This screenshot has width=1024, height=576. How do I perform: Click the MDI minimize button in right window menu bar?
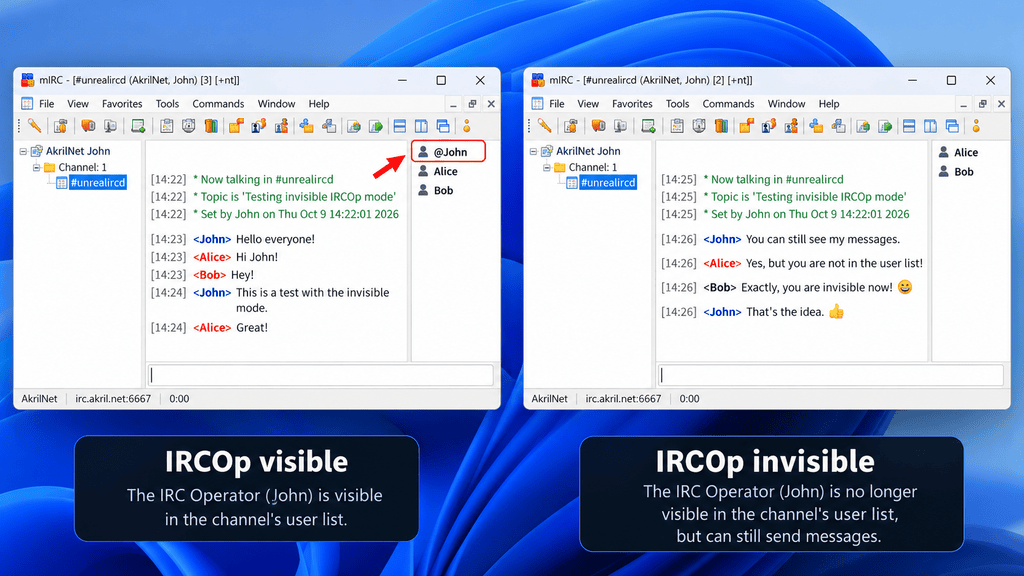point(963,104)
